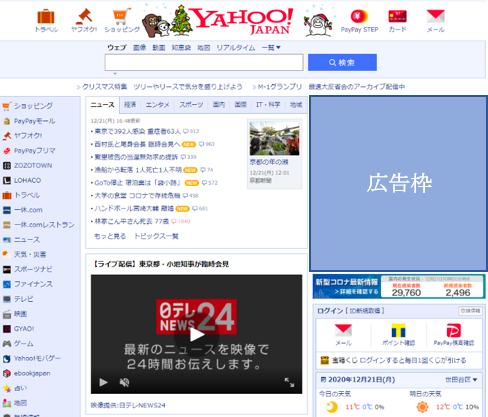Viewport: 488px width, 417px height.
Task: Open ニュース in left sidebar
Action: pyautogui.click(x=27, y=240)
